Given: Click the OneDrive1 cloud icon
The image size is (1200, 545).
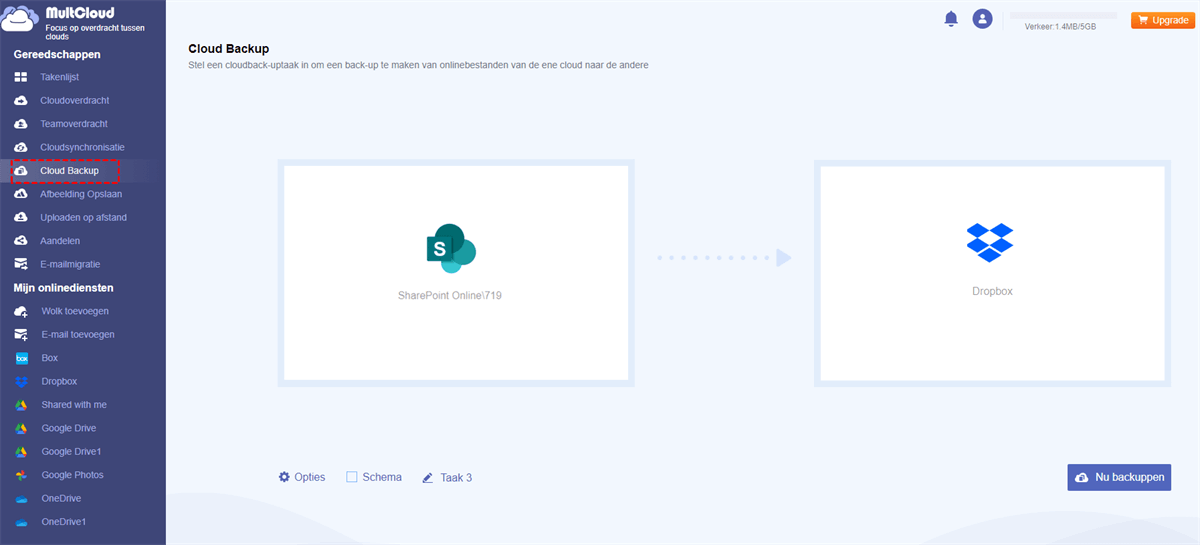Looking at the screenshot, I should [x=21, y=522].
